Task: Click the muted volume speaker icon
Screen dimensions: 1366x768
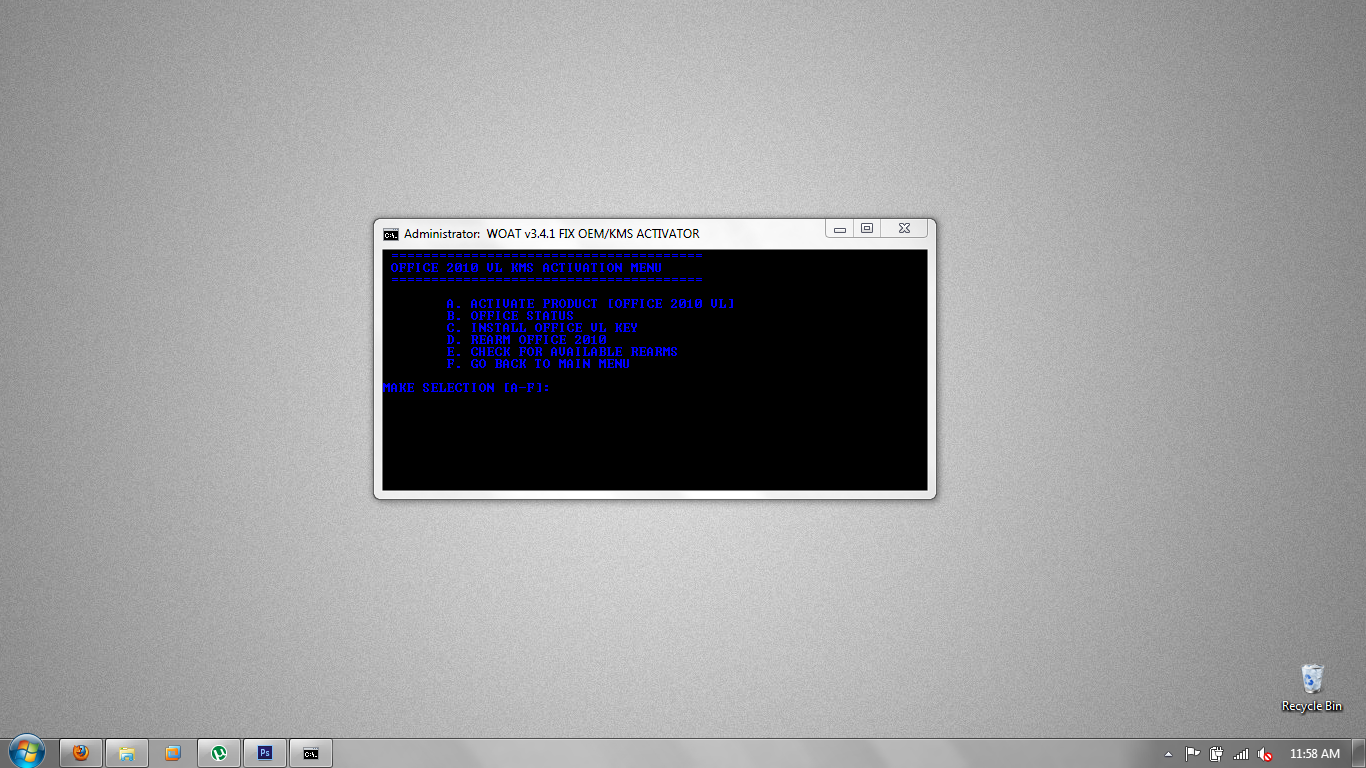Action: 1265,754
